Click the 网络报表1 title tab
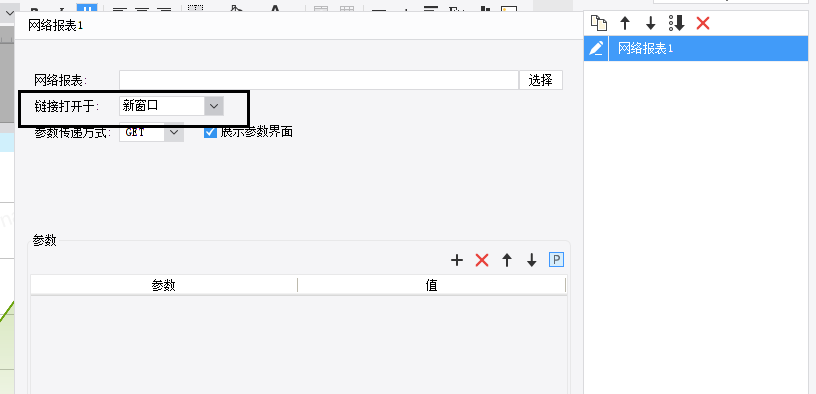Image resolution: width=816 pixels, height=394 pixels. 56,26
